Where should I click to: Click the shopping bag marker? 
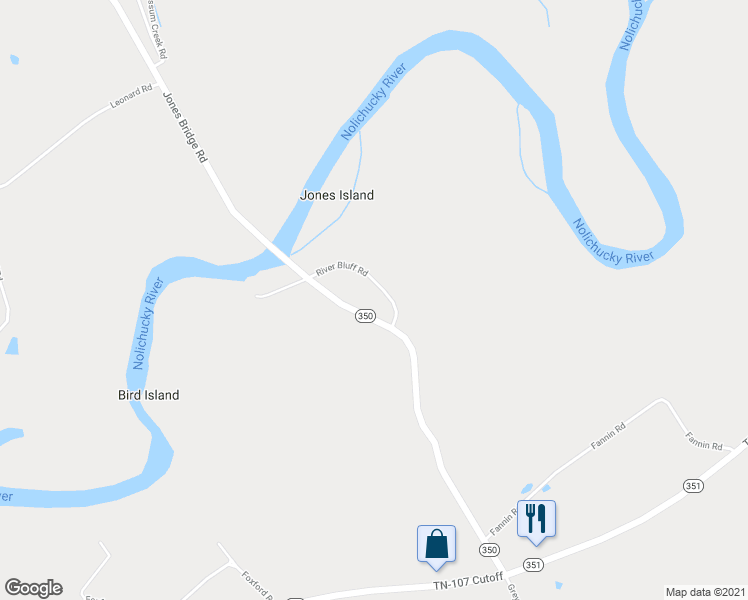coord(436,547)
